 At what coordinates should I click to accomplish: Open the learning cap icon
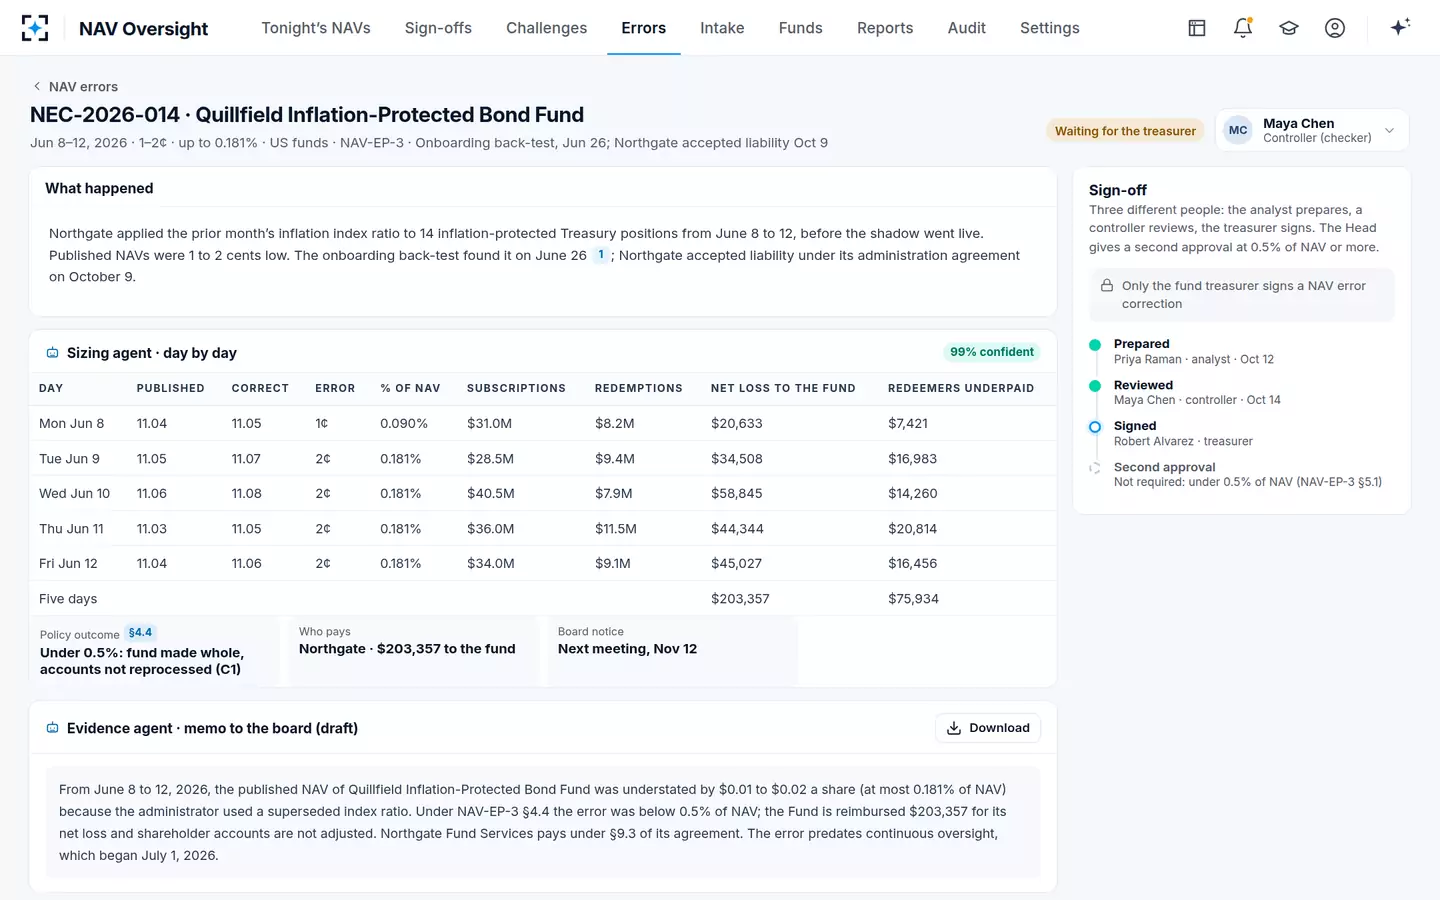[x=1289, y=28]
